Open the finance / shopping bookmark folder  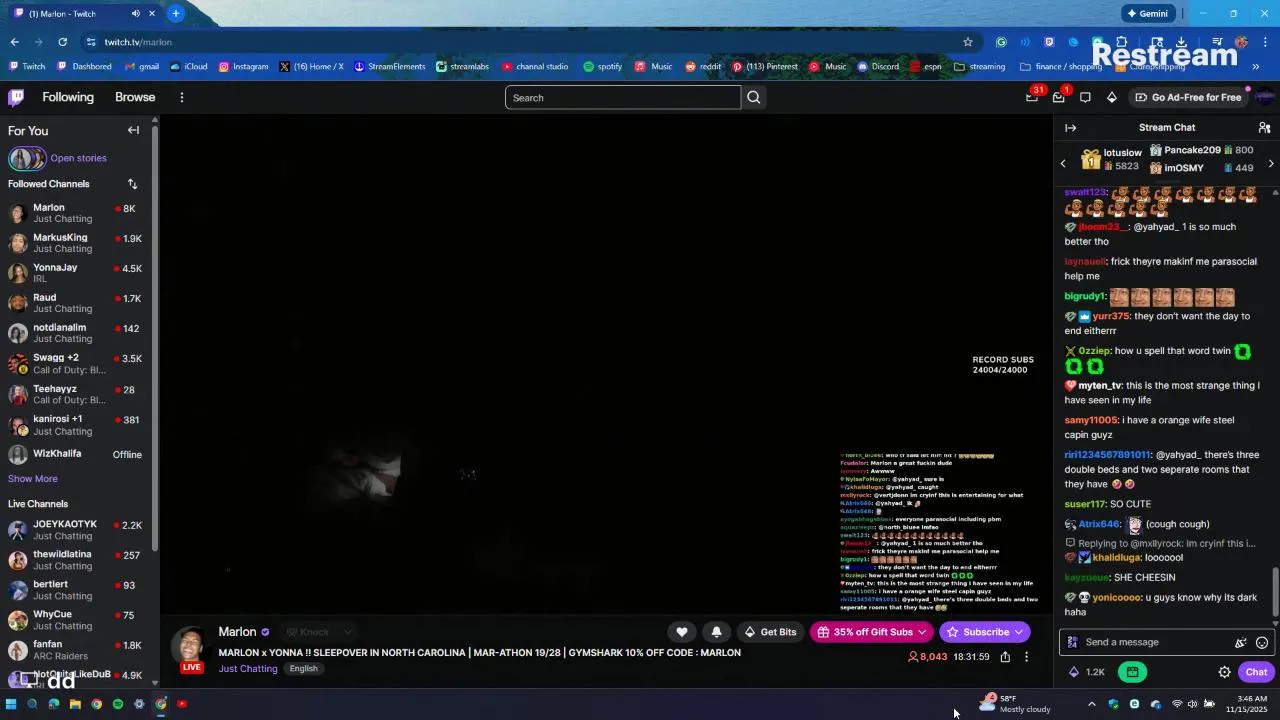coord(1060,67)
